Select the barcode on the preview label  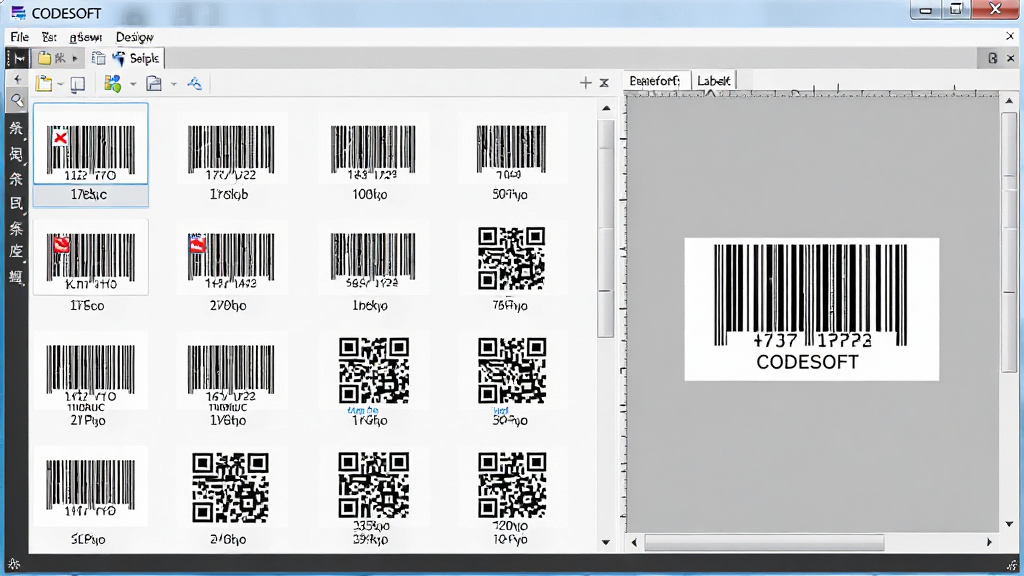[810, 294]
